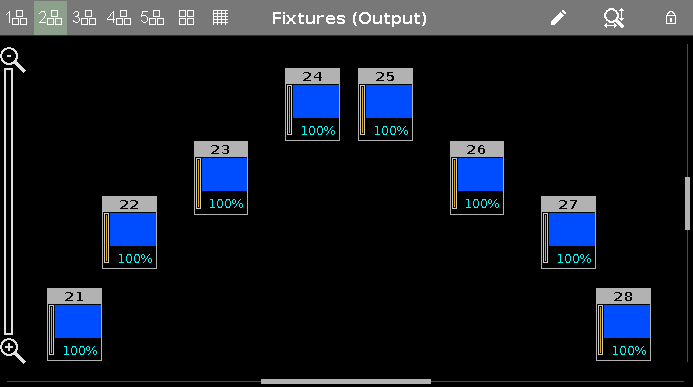Click fixture 21 blue color box
Image resolution: width=693 pixels, height=387 pixels.
(78, 322)
